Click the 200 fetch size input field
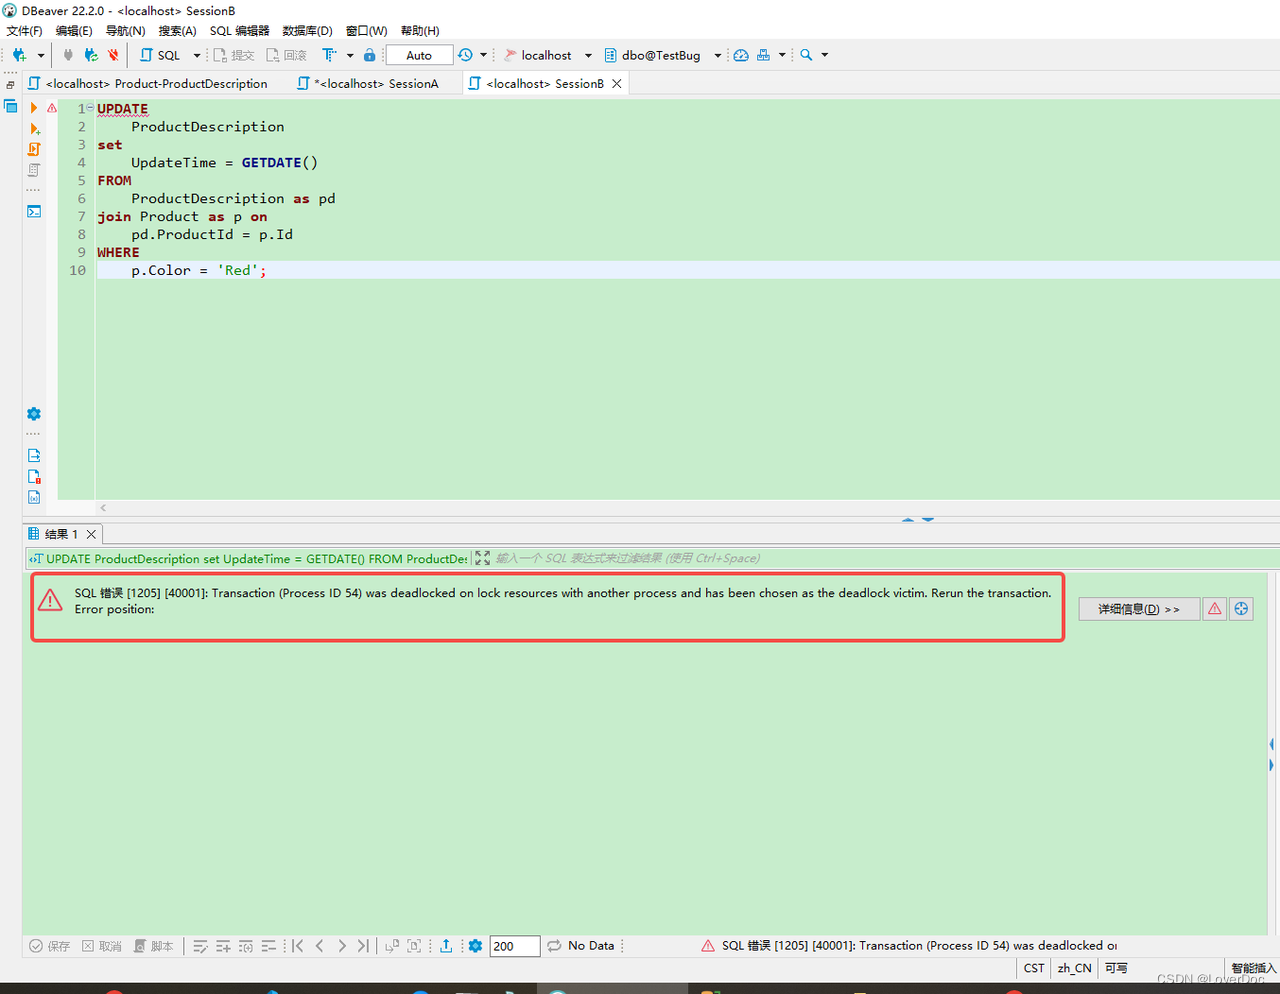Image resolution: width=1280 pixels, height=994 pixels. tap(515, 946)
